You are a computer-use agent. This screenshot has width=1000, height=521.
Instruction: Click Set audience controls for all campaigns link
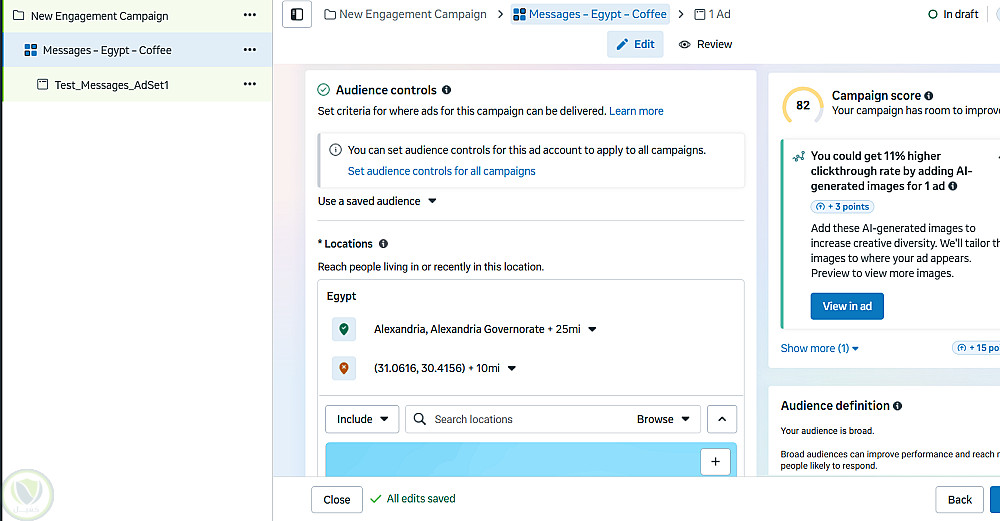coord(441,171)
